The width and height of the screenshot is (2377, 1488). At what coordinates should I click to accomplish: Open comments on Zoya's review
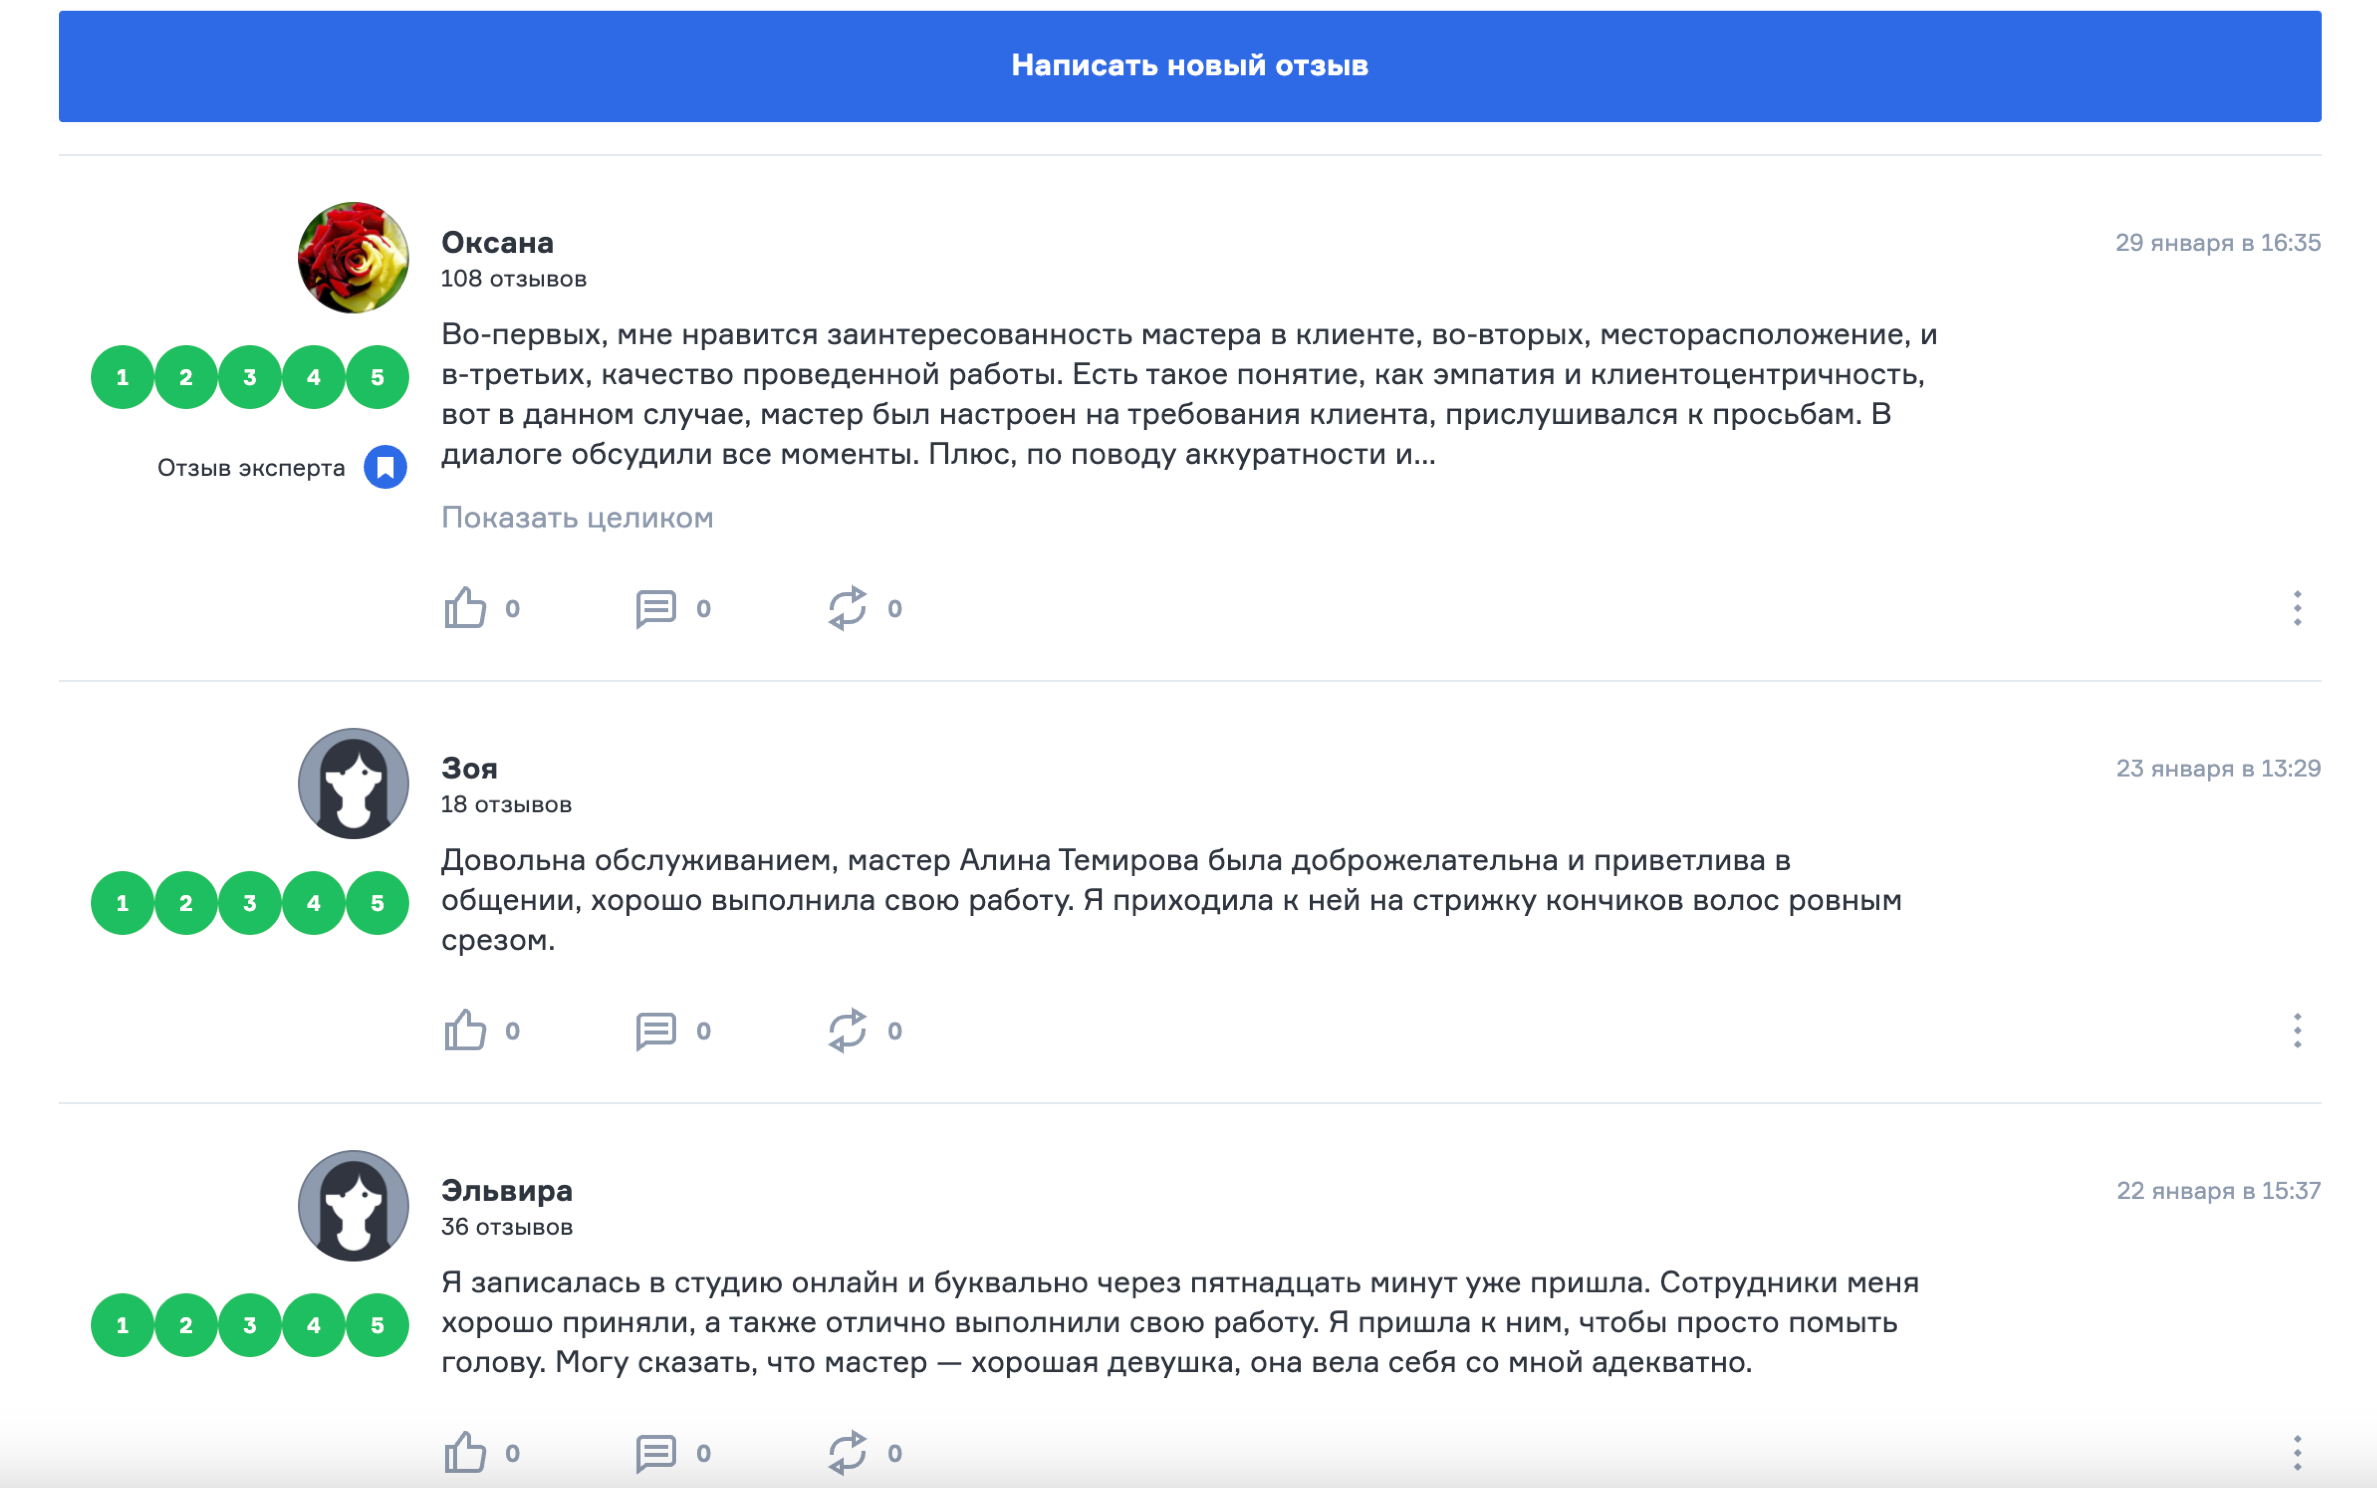pos(656,1030)
